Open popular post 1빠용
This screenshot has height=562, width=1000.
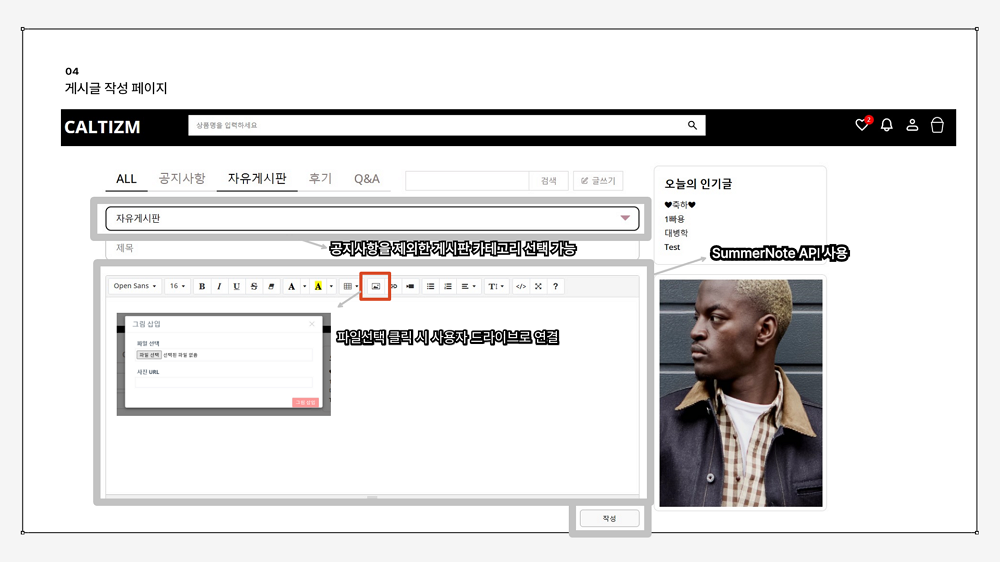click(x=674, y=219)
